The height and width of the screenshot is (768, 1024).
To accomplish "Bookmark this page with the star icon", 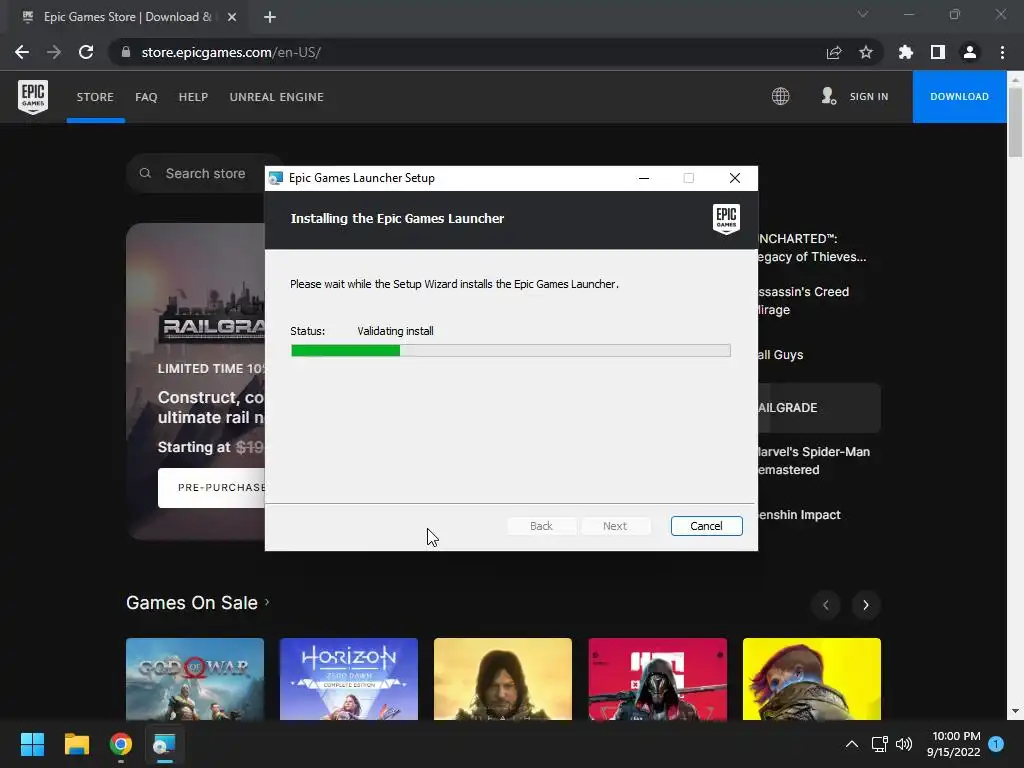I will pyautogui.click(x=866, y=52).
